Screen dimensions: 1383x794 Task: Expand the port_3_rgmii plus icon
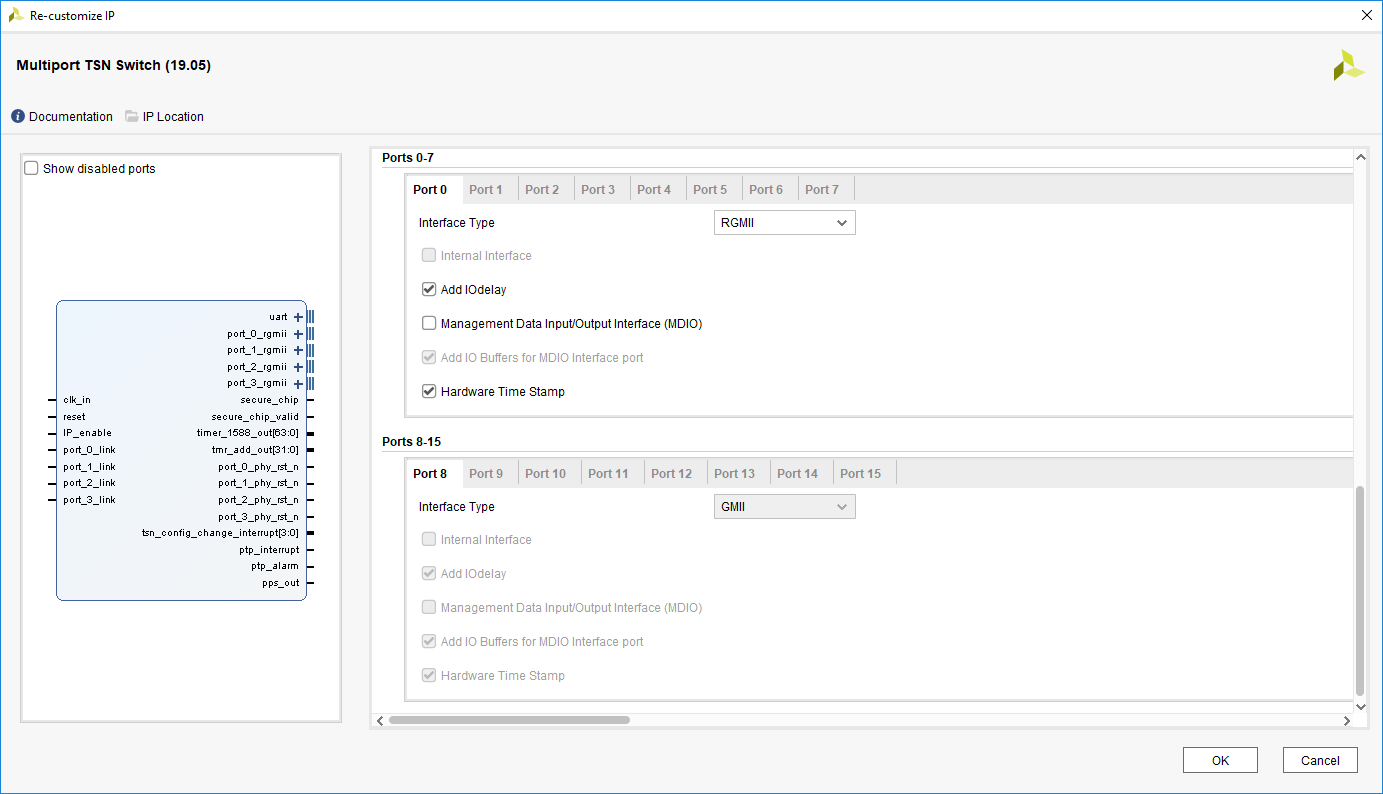click(x=298, y=383)
